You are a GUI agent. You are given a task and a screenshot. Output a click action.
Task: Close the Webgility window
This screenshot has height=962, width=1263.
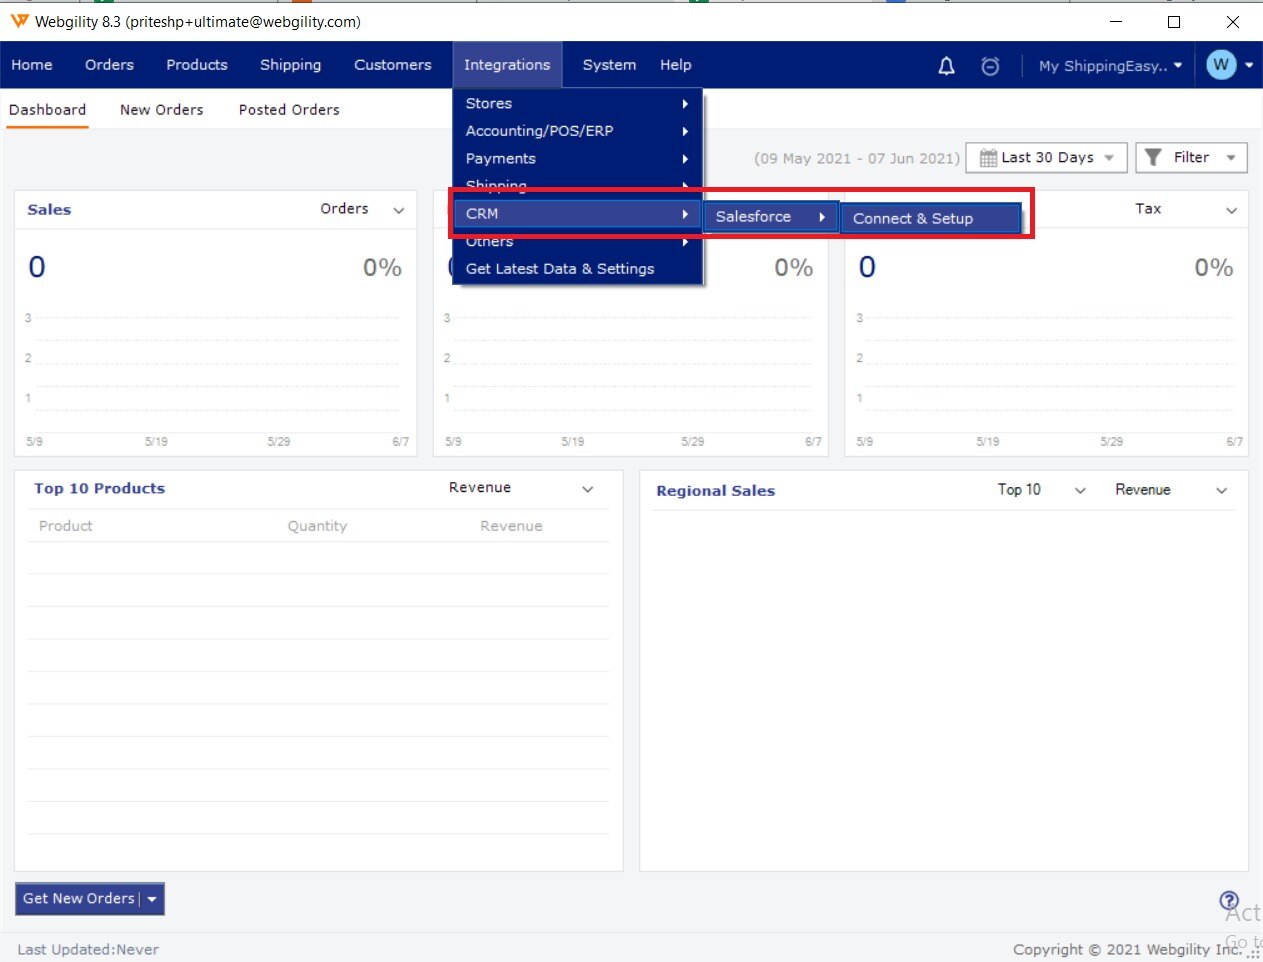pos(1233,21)
